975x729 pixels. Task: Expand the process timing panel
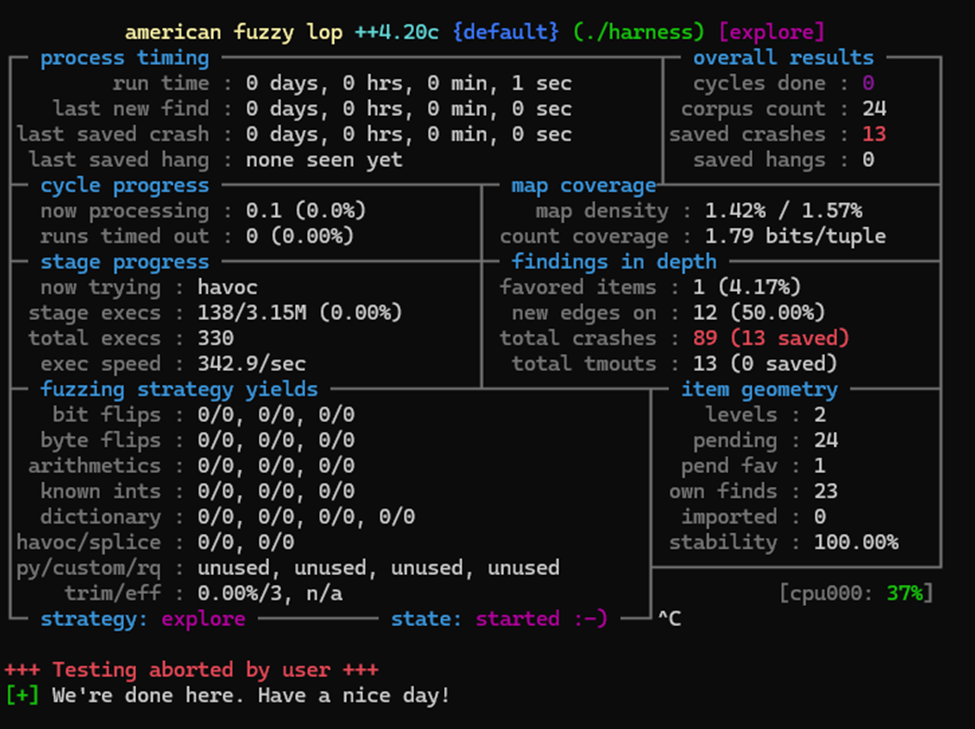pos(123,57)
